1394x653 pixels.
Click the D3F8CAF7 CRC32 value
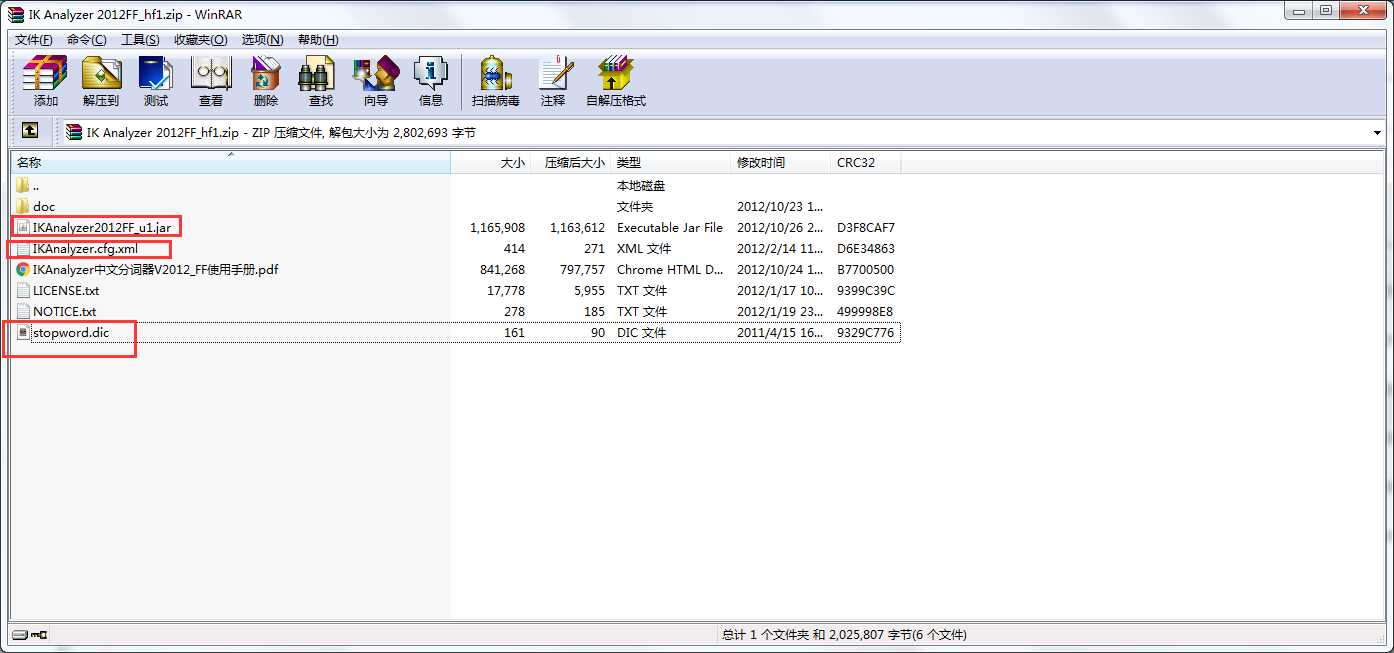[x=866, y=228]
